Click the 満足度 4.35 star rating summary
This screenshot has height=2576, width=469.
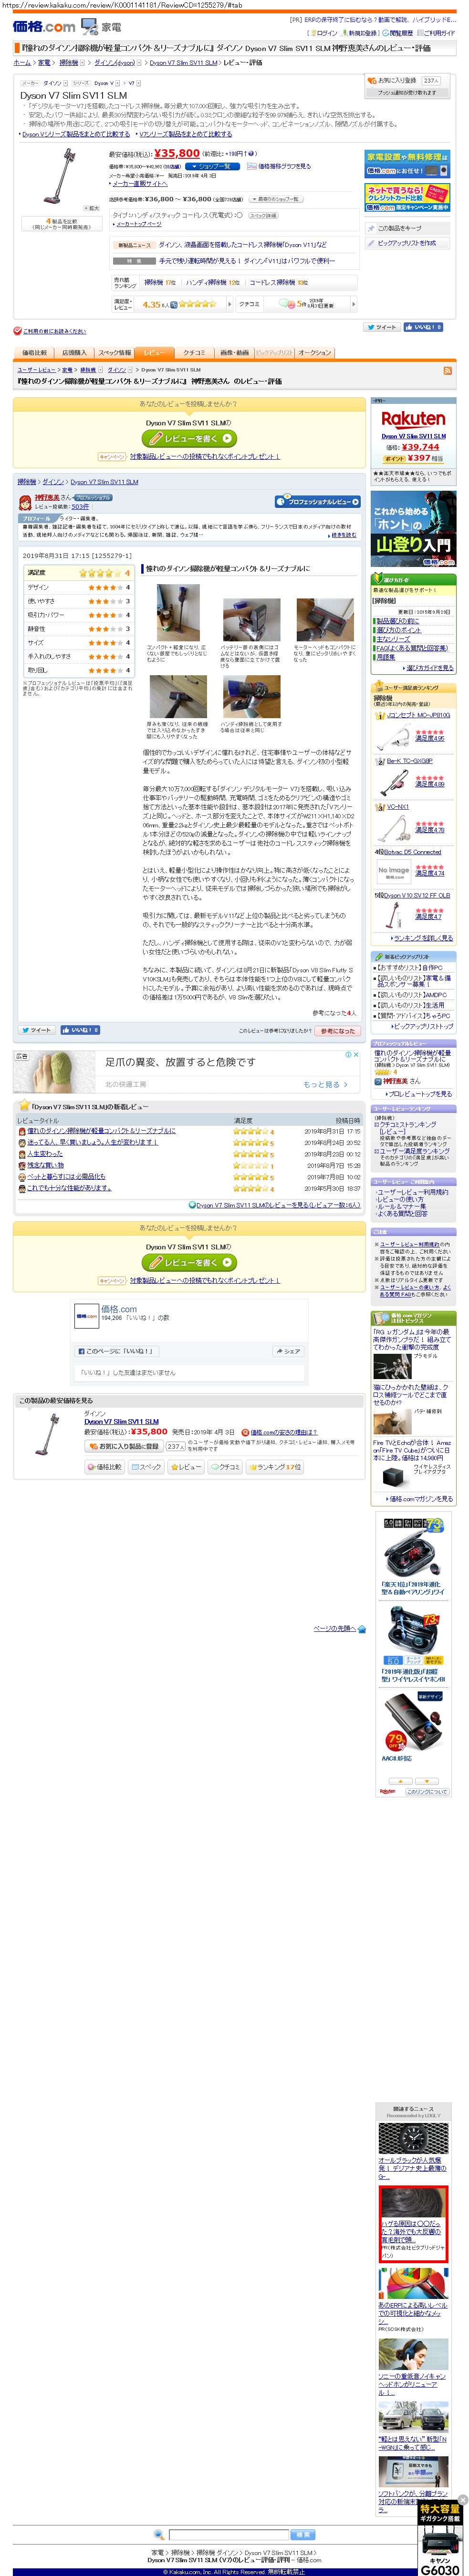click(x=180, y=304)
